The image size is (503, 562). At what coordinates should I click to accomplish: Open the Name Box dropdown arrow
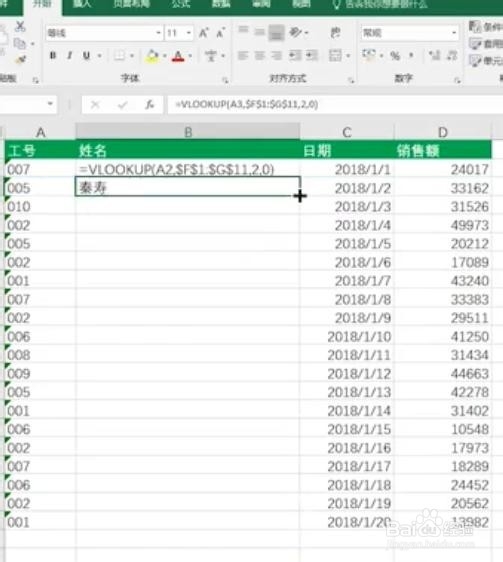(50, 104)
